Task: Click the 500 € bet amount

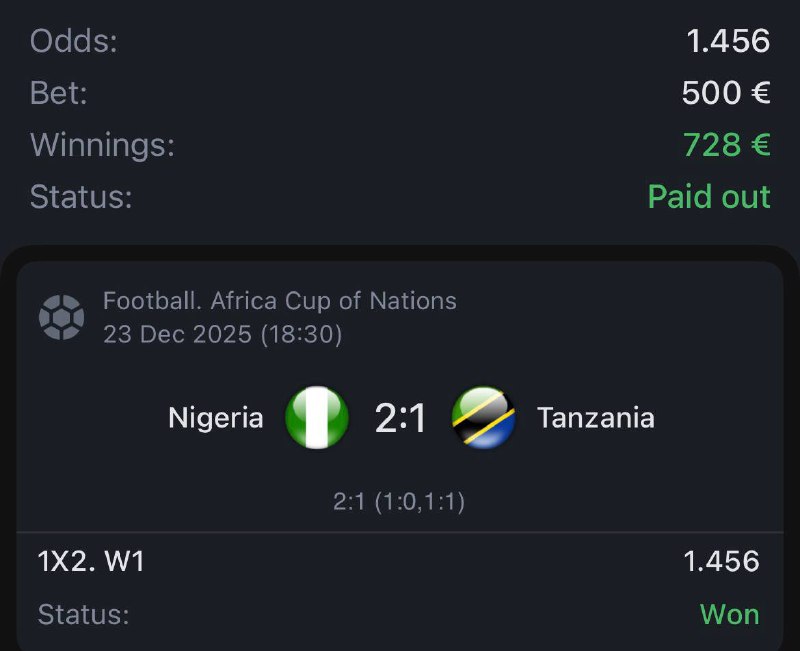Action: tap(726, 93)
